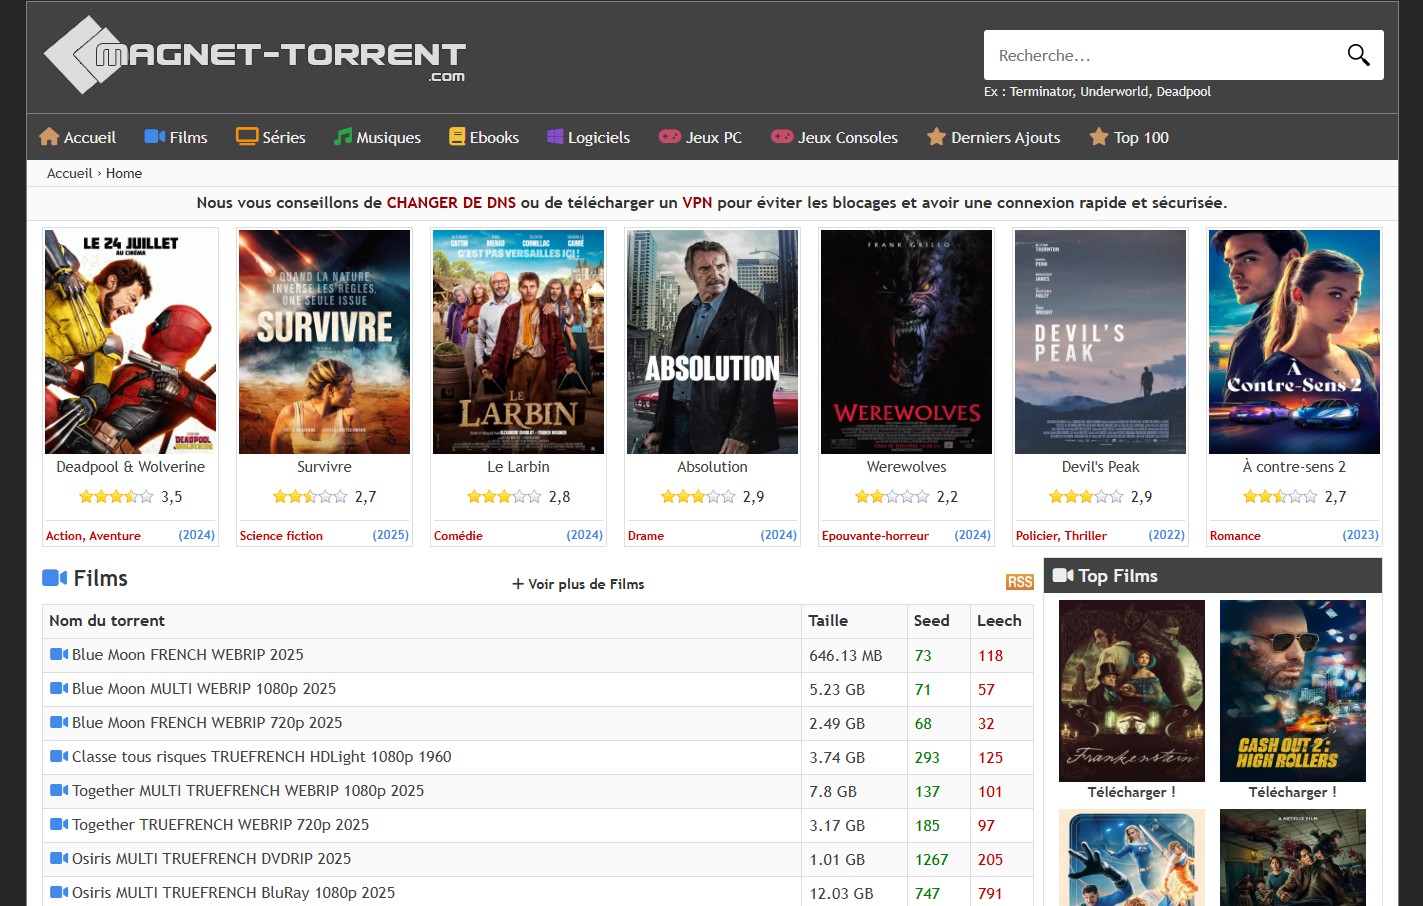Click the star icon beside Top 100
Viewport: 1423px width, 906px height.
pyautogui.click(x=1099, y=137)
